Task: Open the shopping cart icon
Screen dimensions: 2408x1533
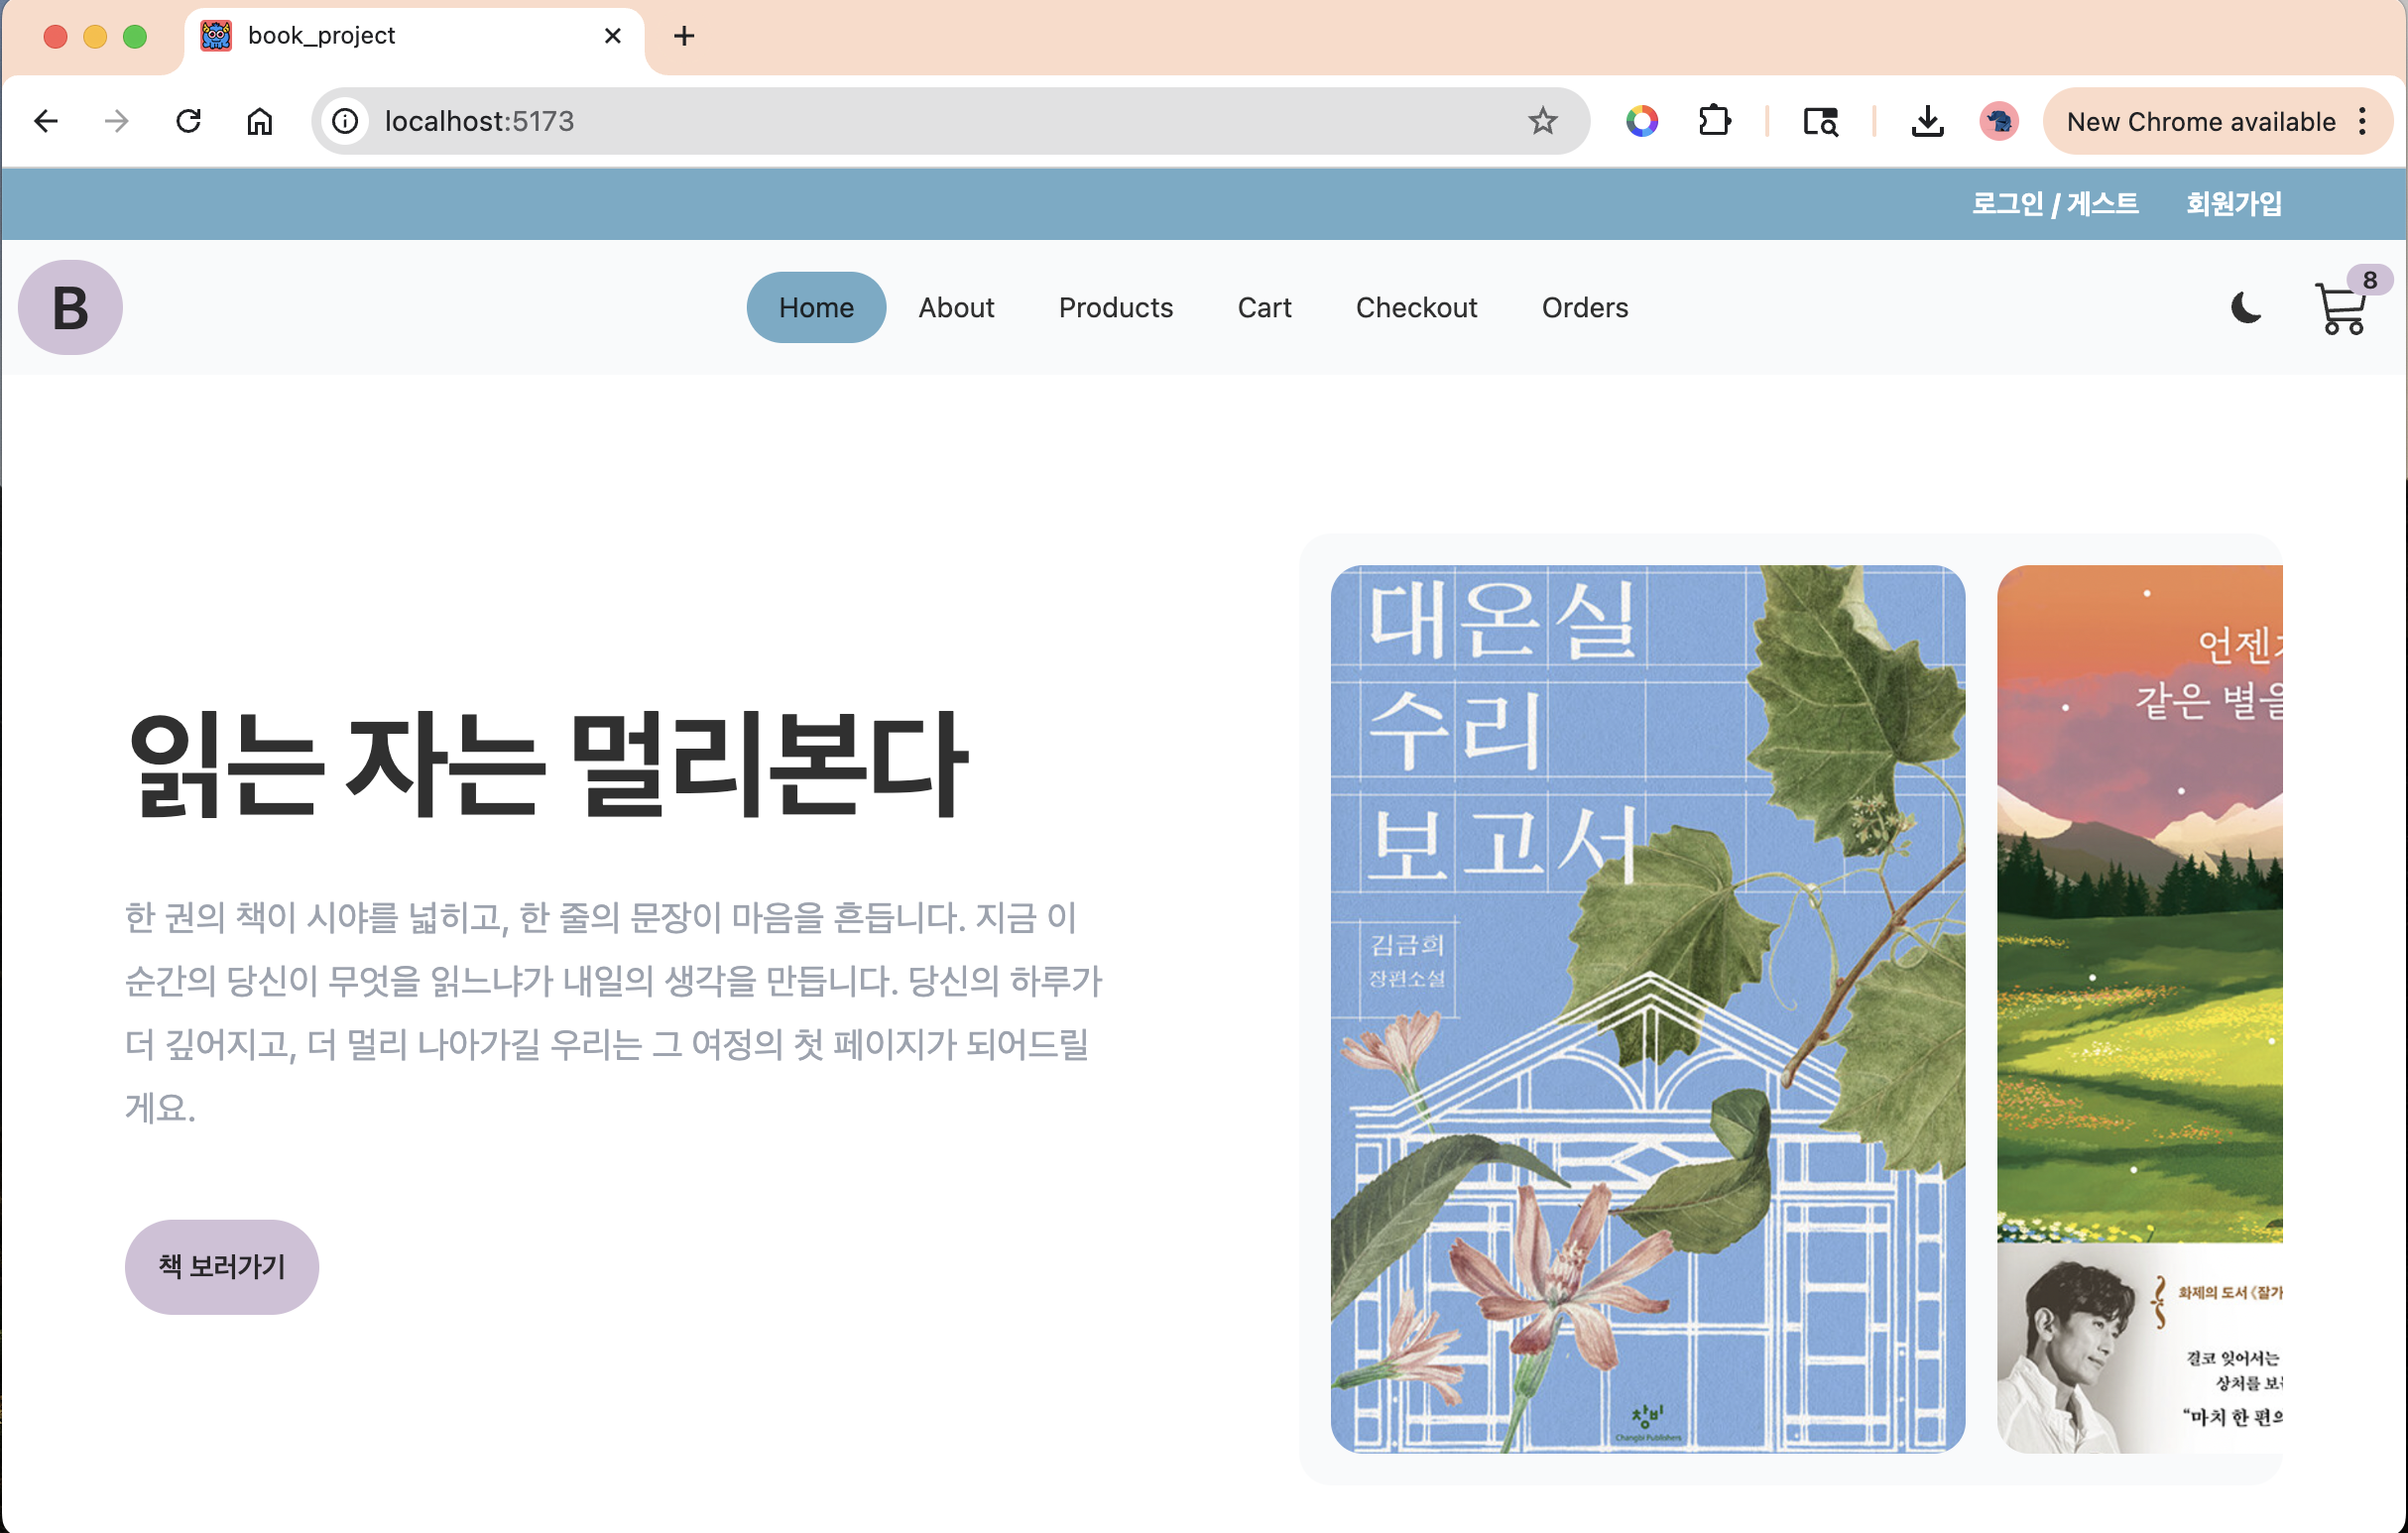Action: coord(2340,309)
